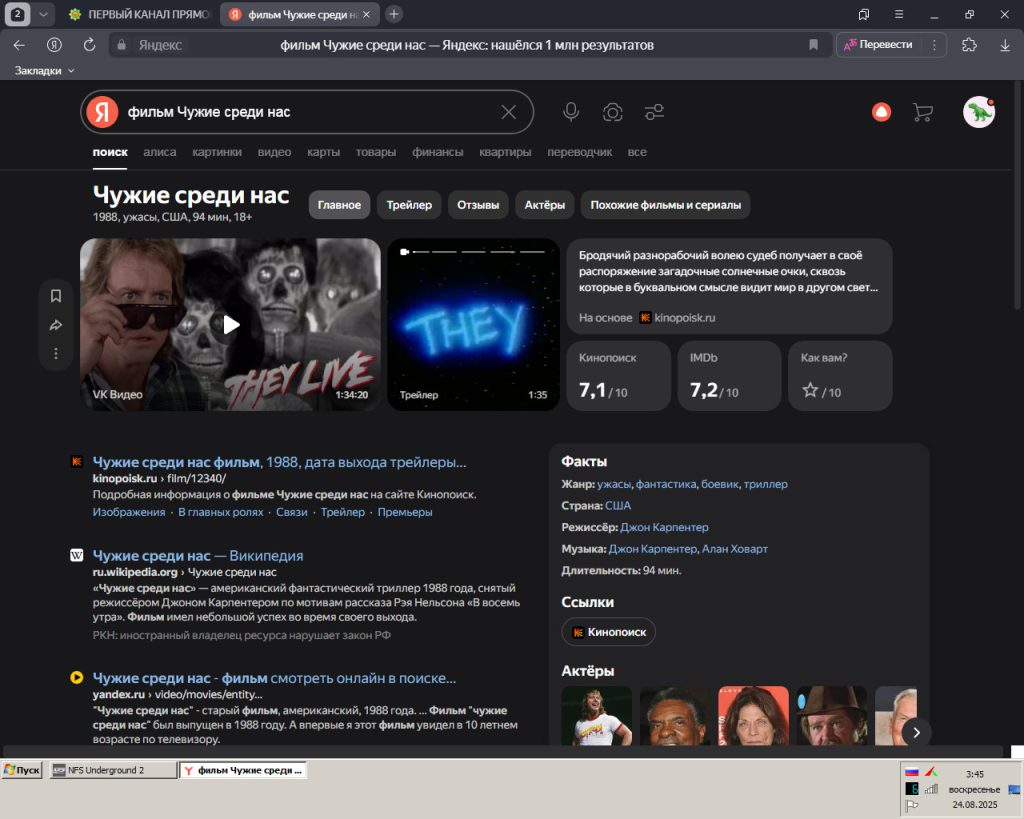Open movie card more options dots
The width and height of the screenshot is (1024, 819).
(56, 353)
